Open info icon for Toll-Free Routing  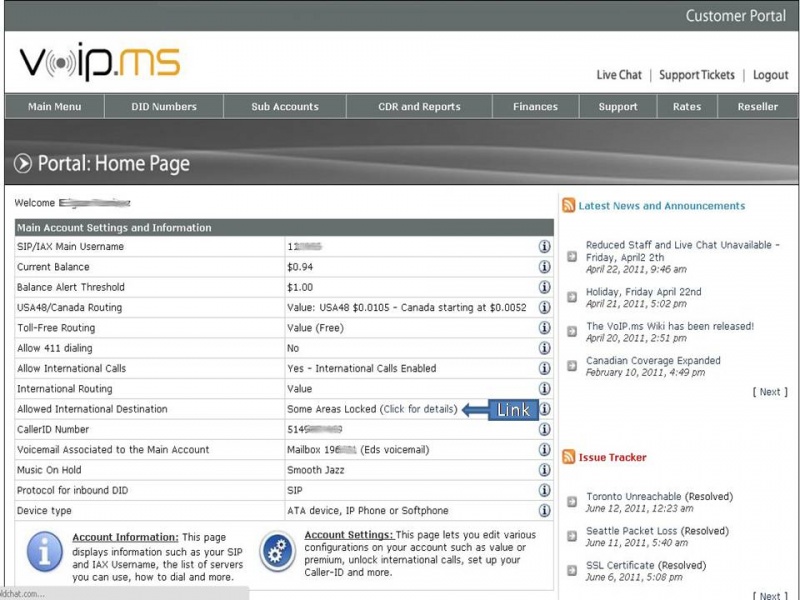[x=544, y=328]
